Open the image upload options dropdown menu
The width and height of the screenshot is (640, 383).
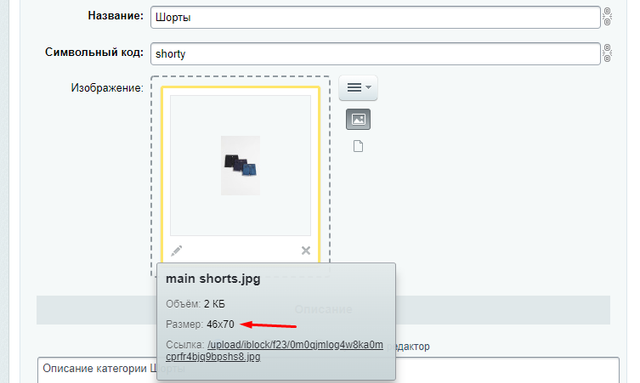tap(358, 87)
